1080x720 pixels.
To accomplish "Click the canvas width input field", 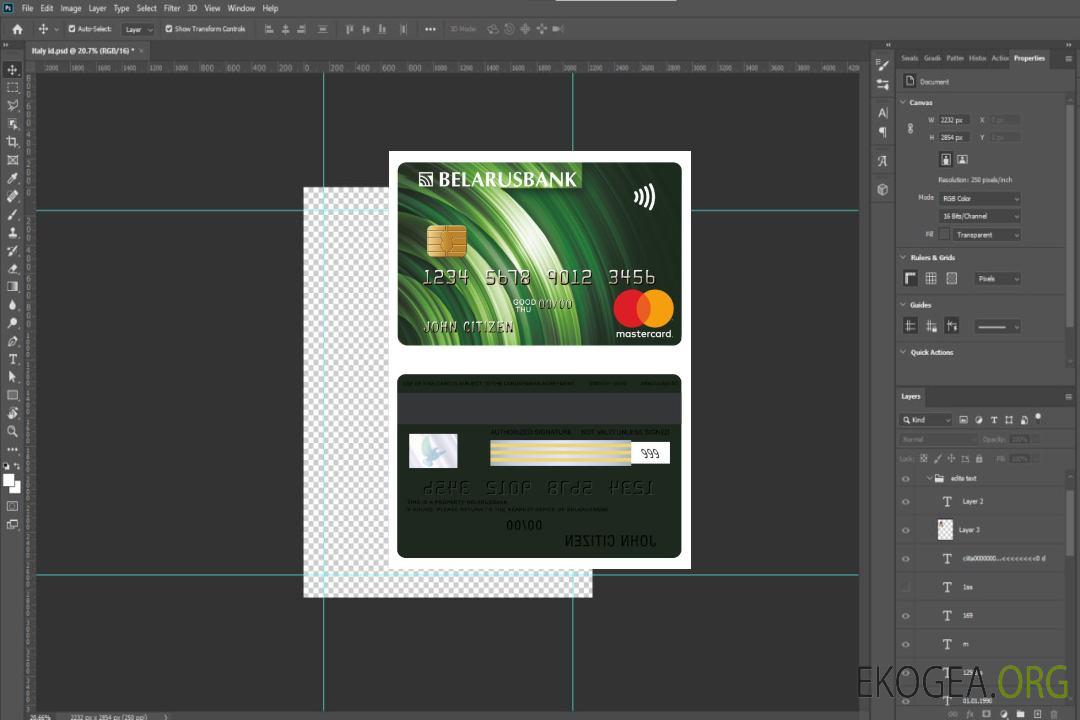I will point(954,120).
